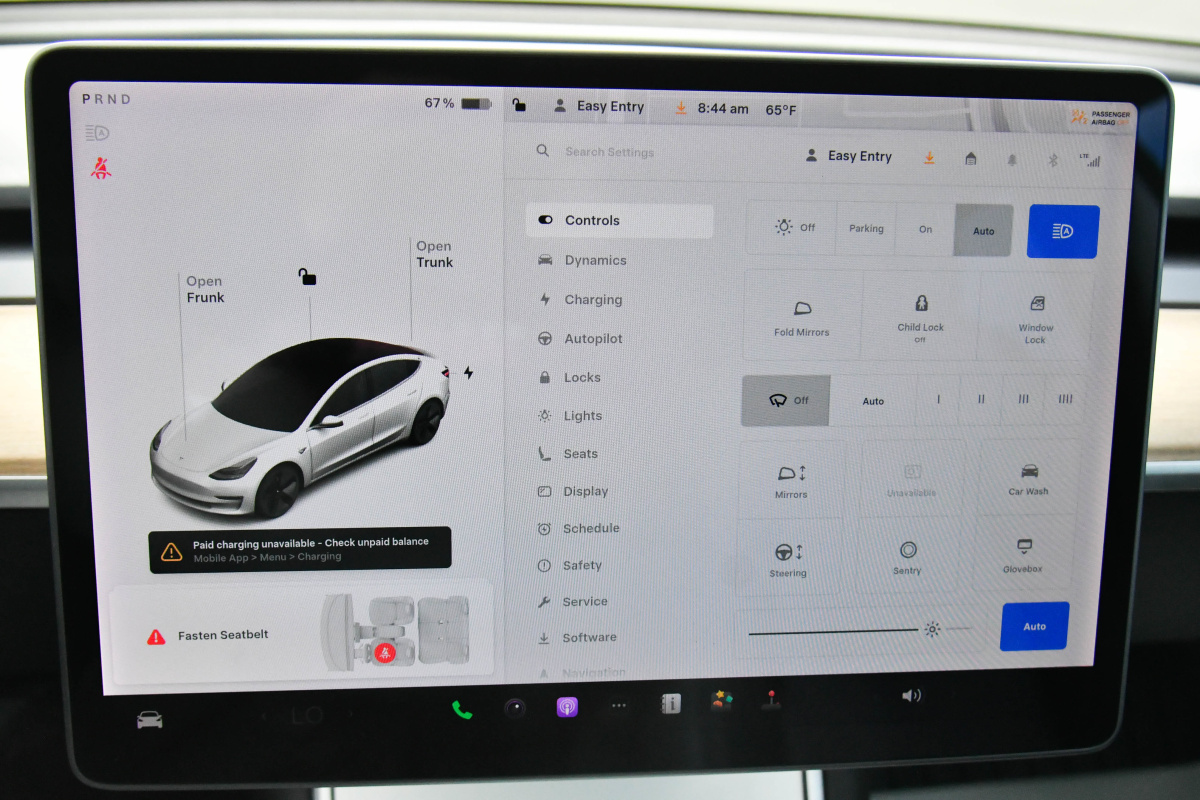This screenshot has height=800, width=1200.
Task: Set headlights to Auto
Action: click(x=984, y=231)
